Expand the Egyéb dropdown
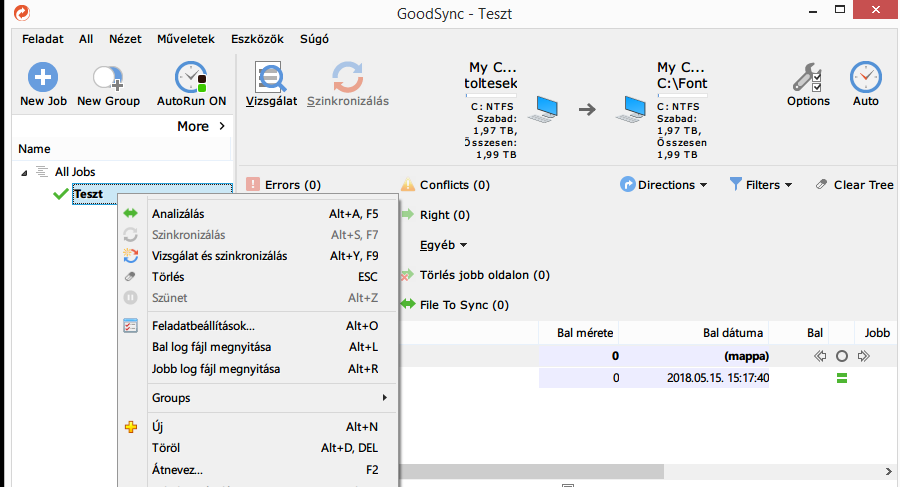900x487 pixels. click(444, 245)
